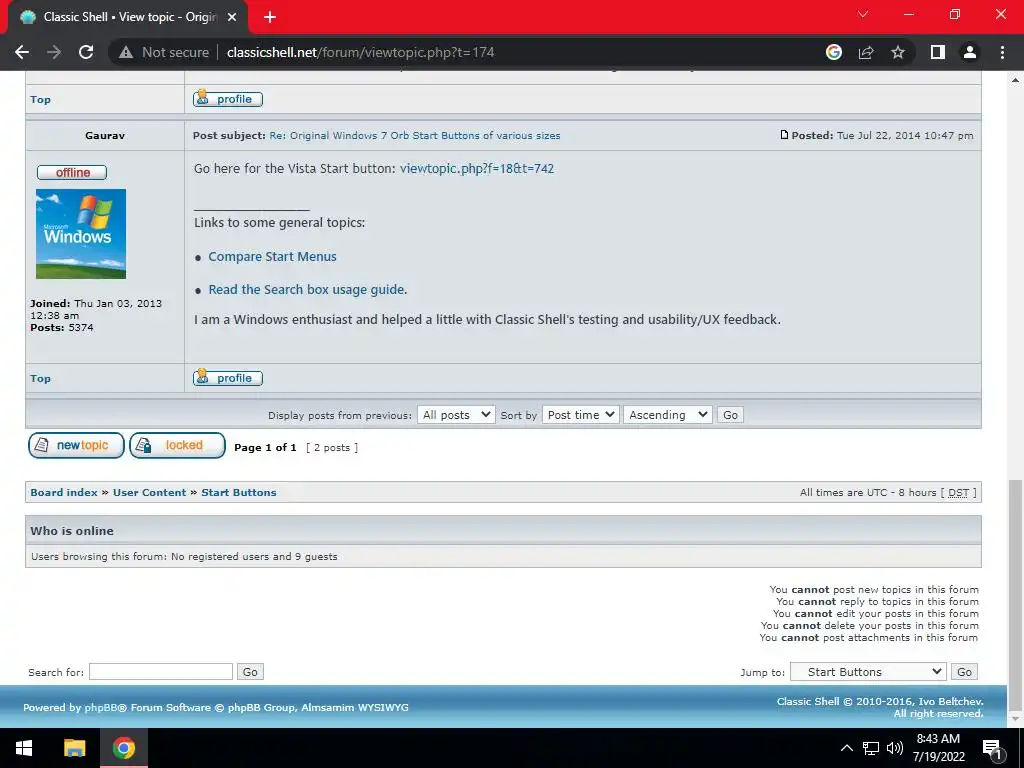Click the Start Buttons breadcrumb
This screenshot has height=768, width=1024.
pyautogui.click(x=239, y=492)
